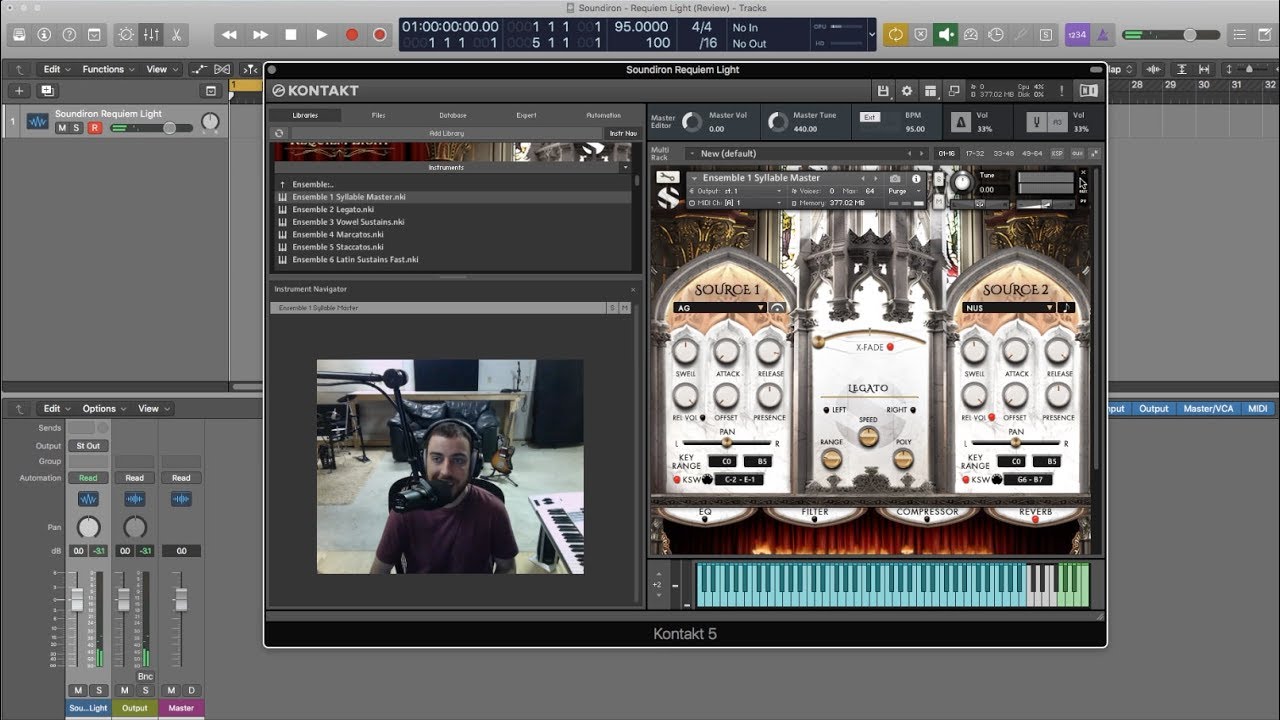Click the camera snapshot icon in instrument header
The image size is (1280, 720).
click(x=895, y=178)
